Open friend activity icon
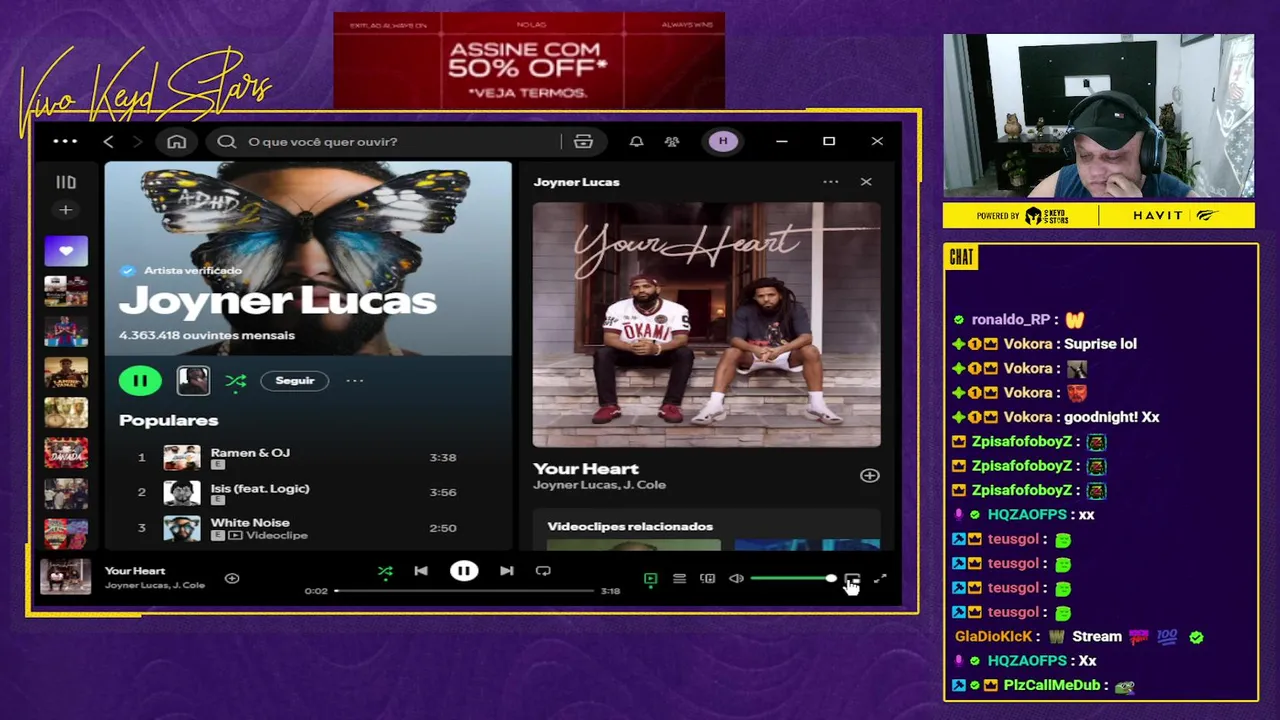 coord(672,142)
